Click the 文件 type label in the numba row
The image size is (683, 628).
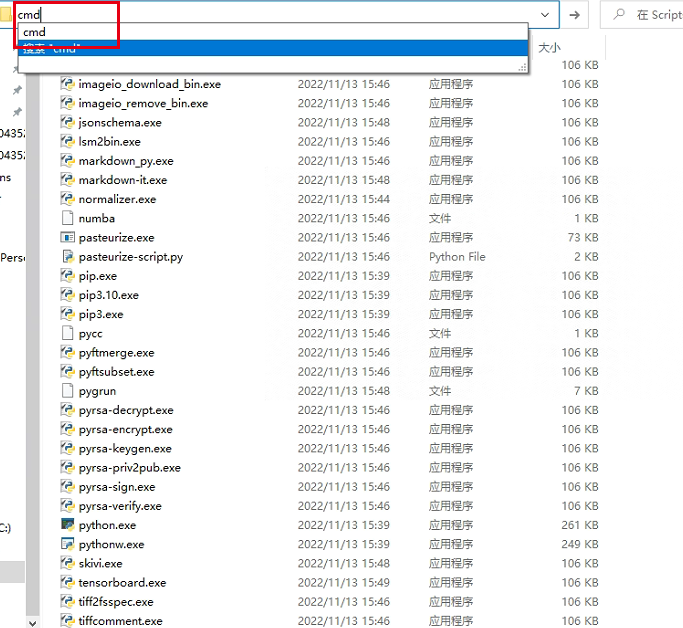tap(440, 218)
